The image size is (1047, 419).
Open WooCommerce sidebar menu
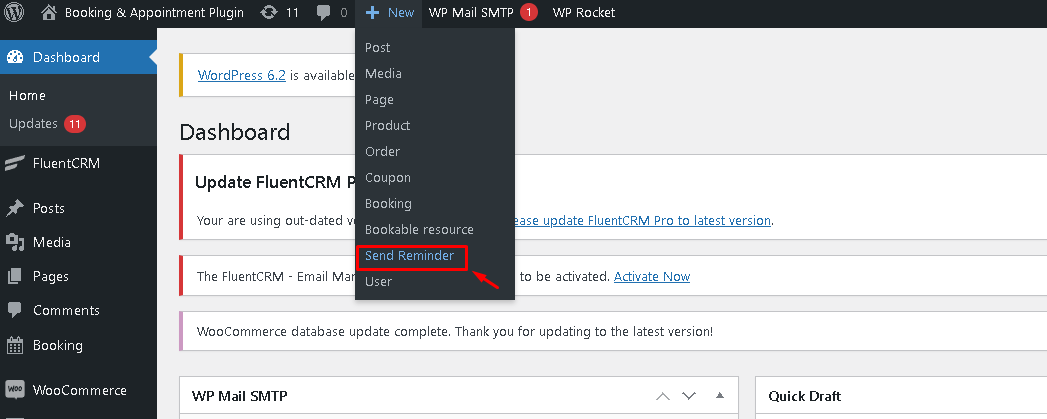click(x=78, y=390)
